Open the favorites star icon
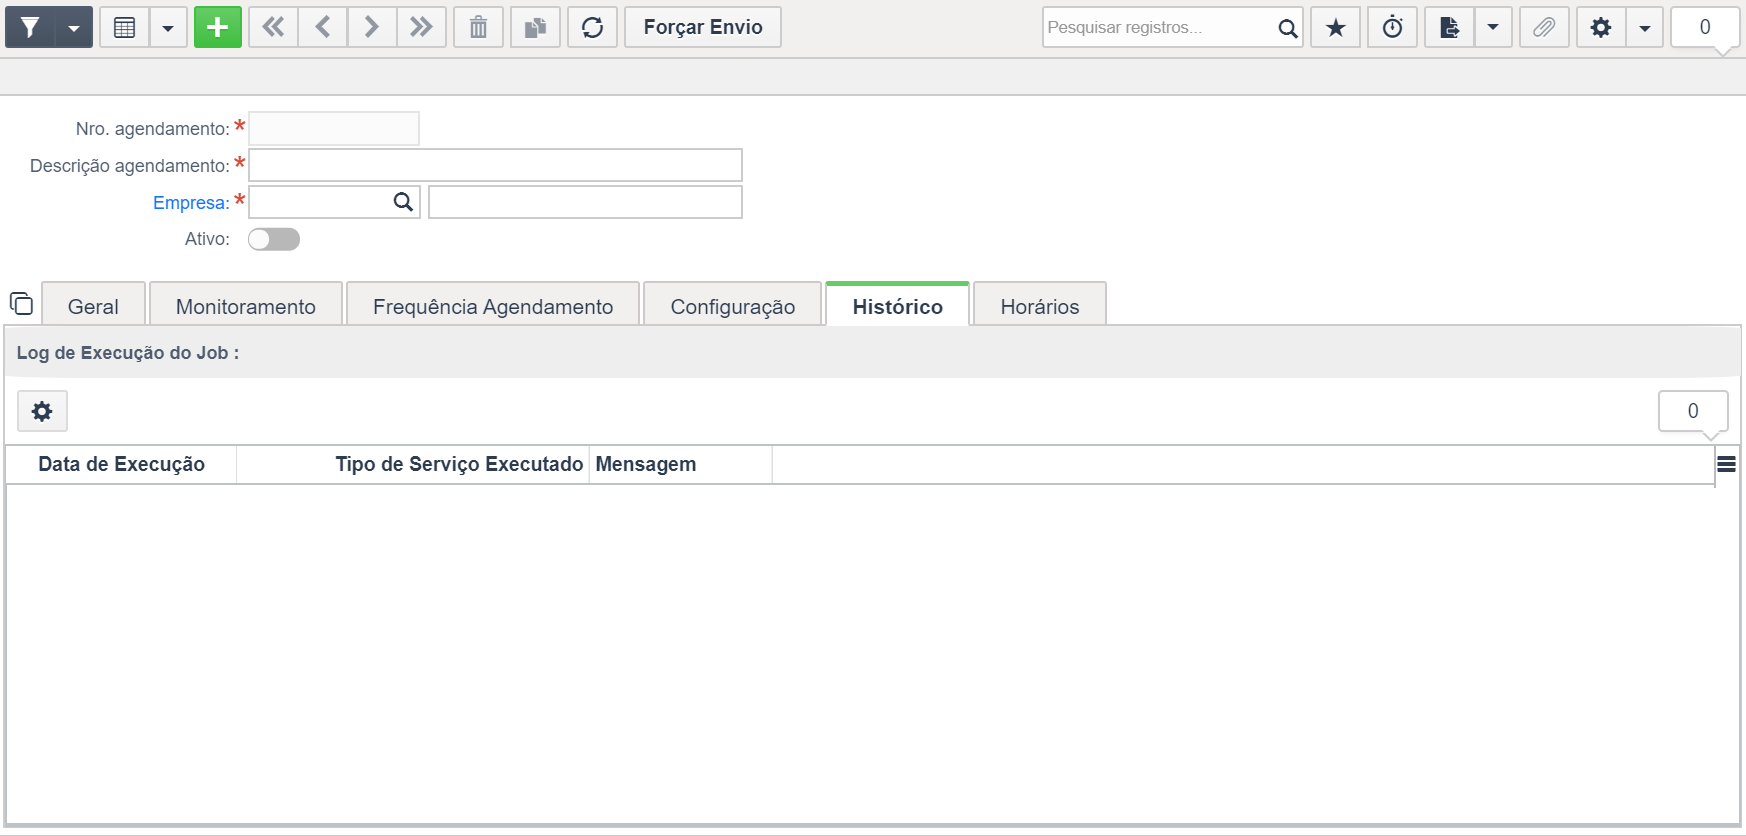This screenshot has width=1746, height=836. point(1335,27)
